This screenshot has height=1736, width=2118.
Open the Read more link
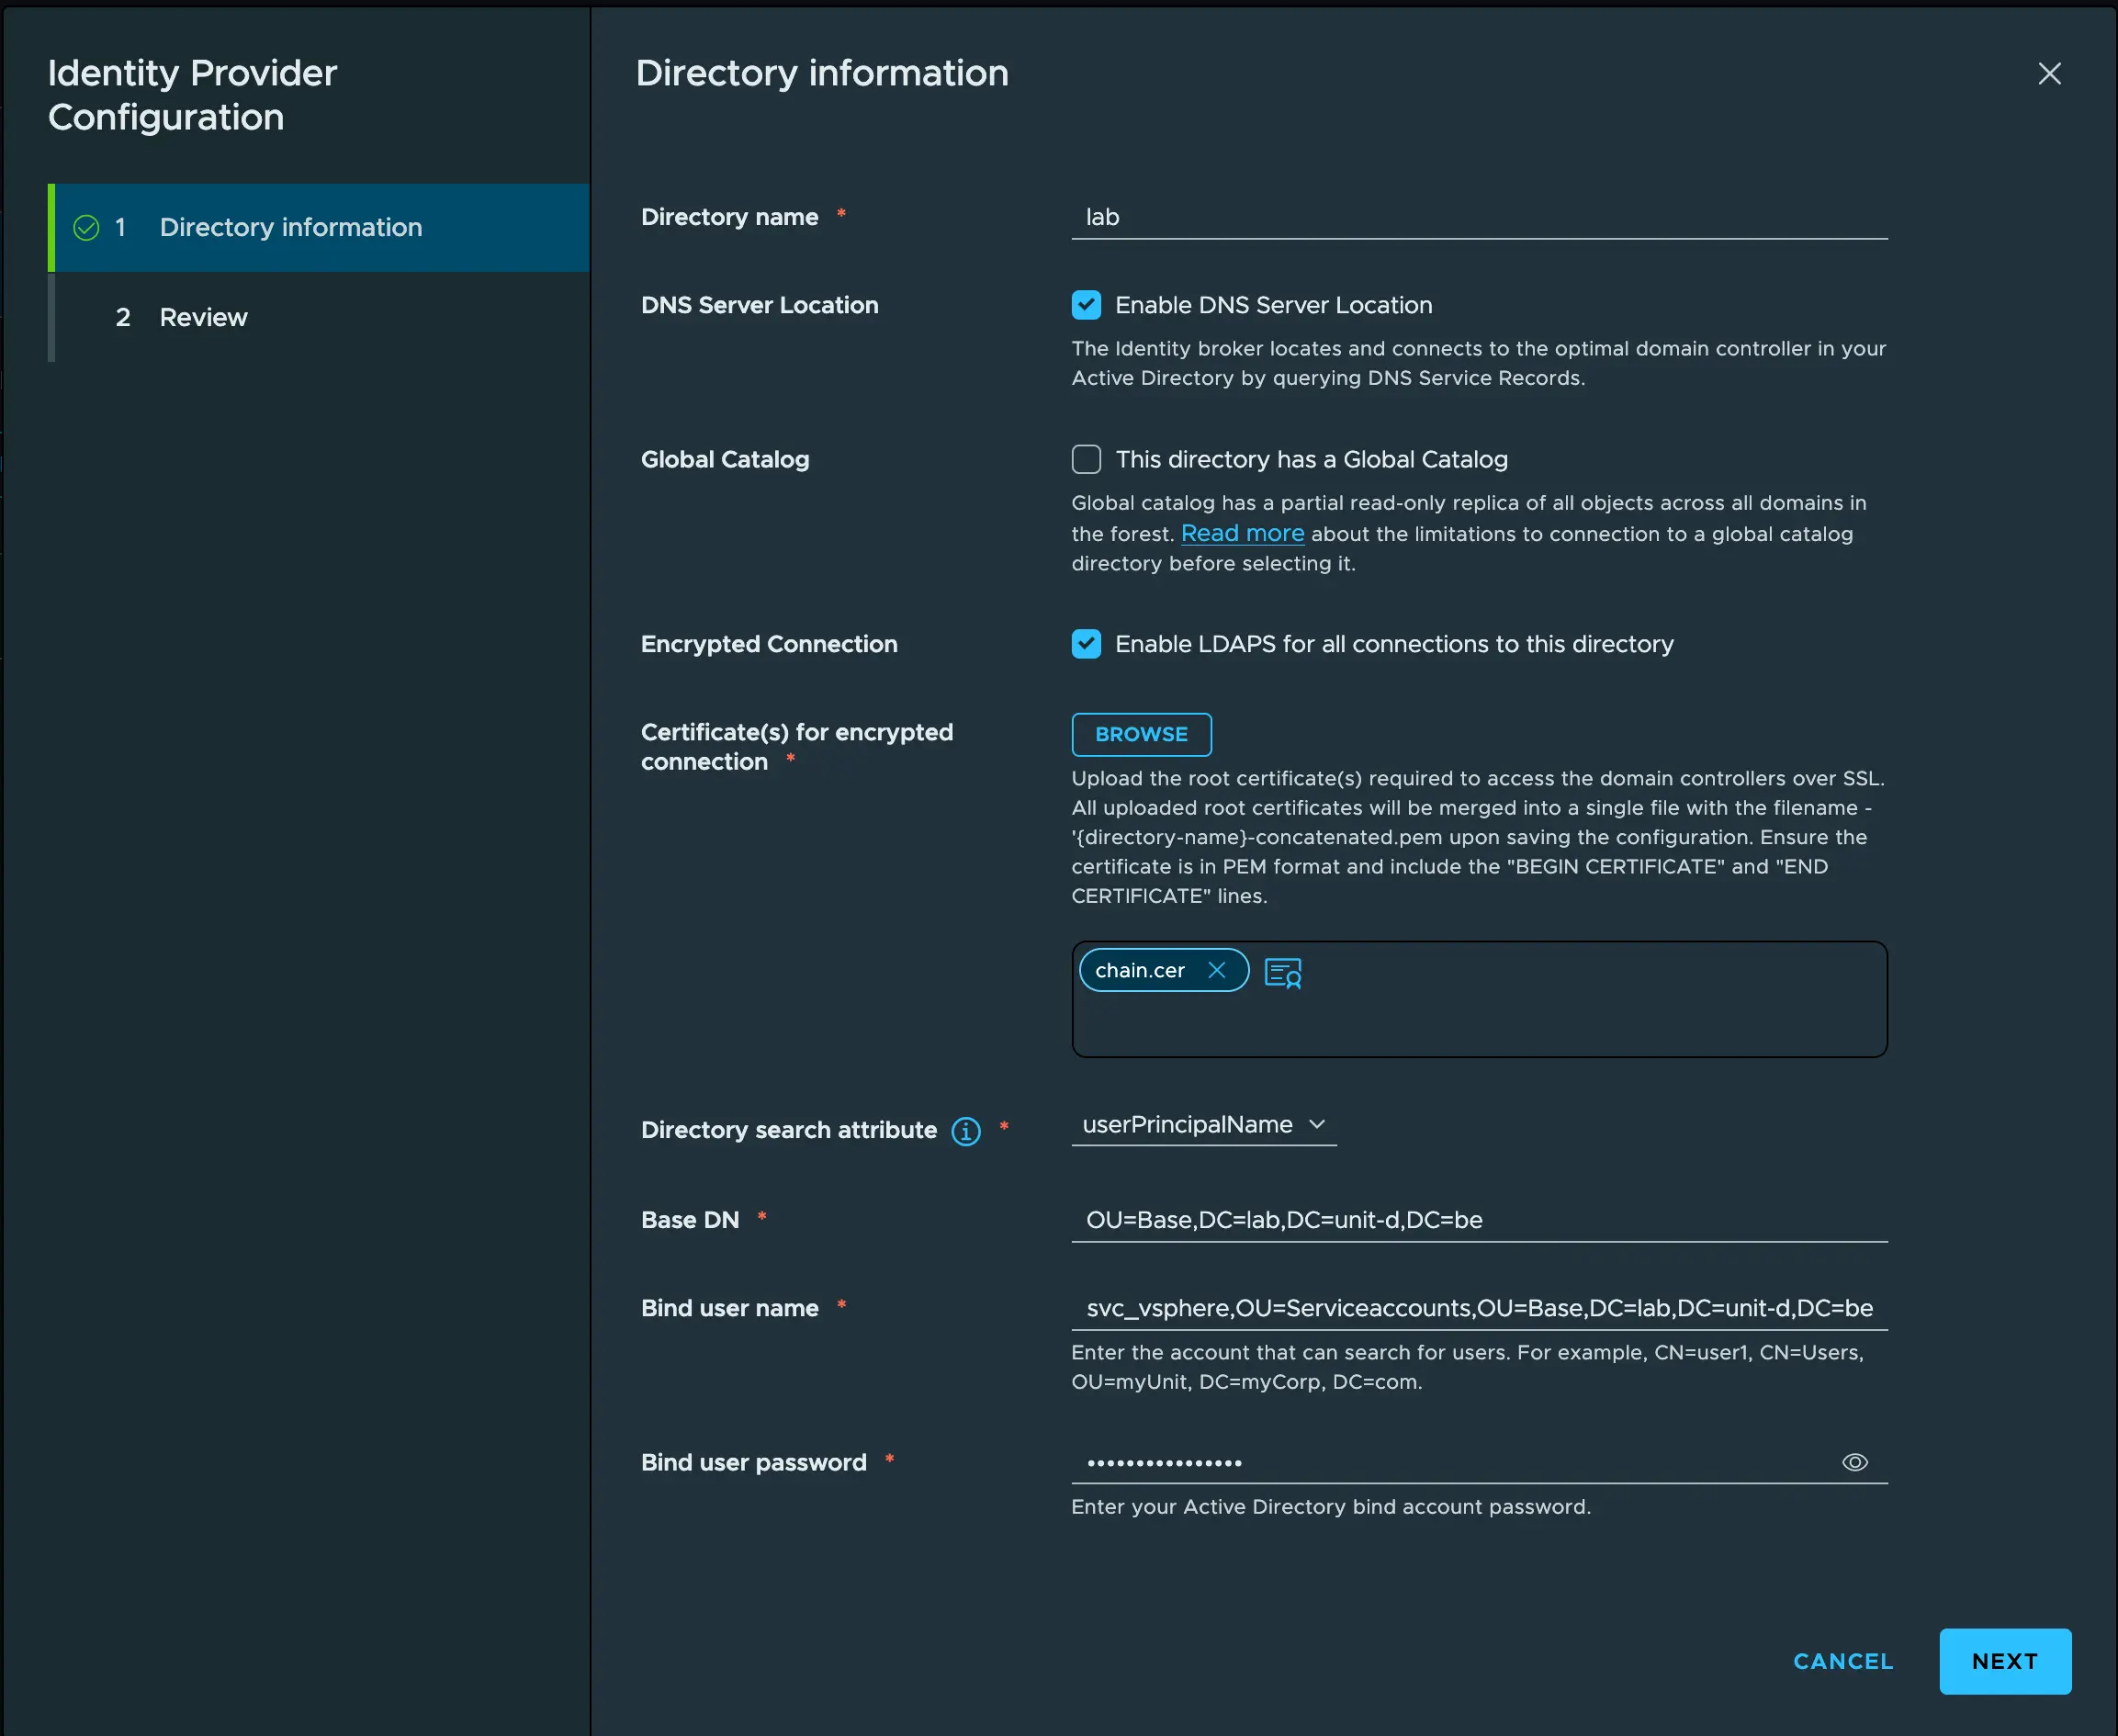pyautogui.click(x=1242, y=533)
